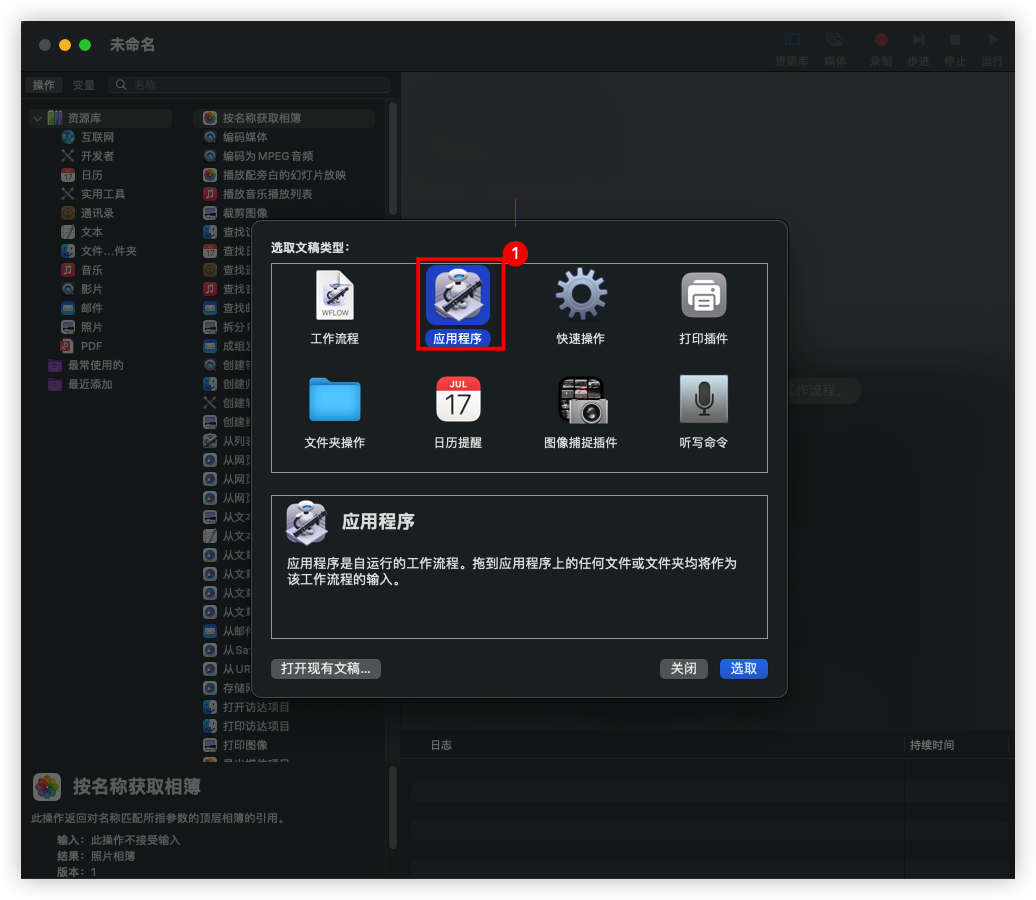Select the 工作流程 document type icon

coord(334,296)
